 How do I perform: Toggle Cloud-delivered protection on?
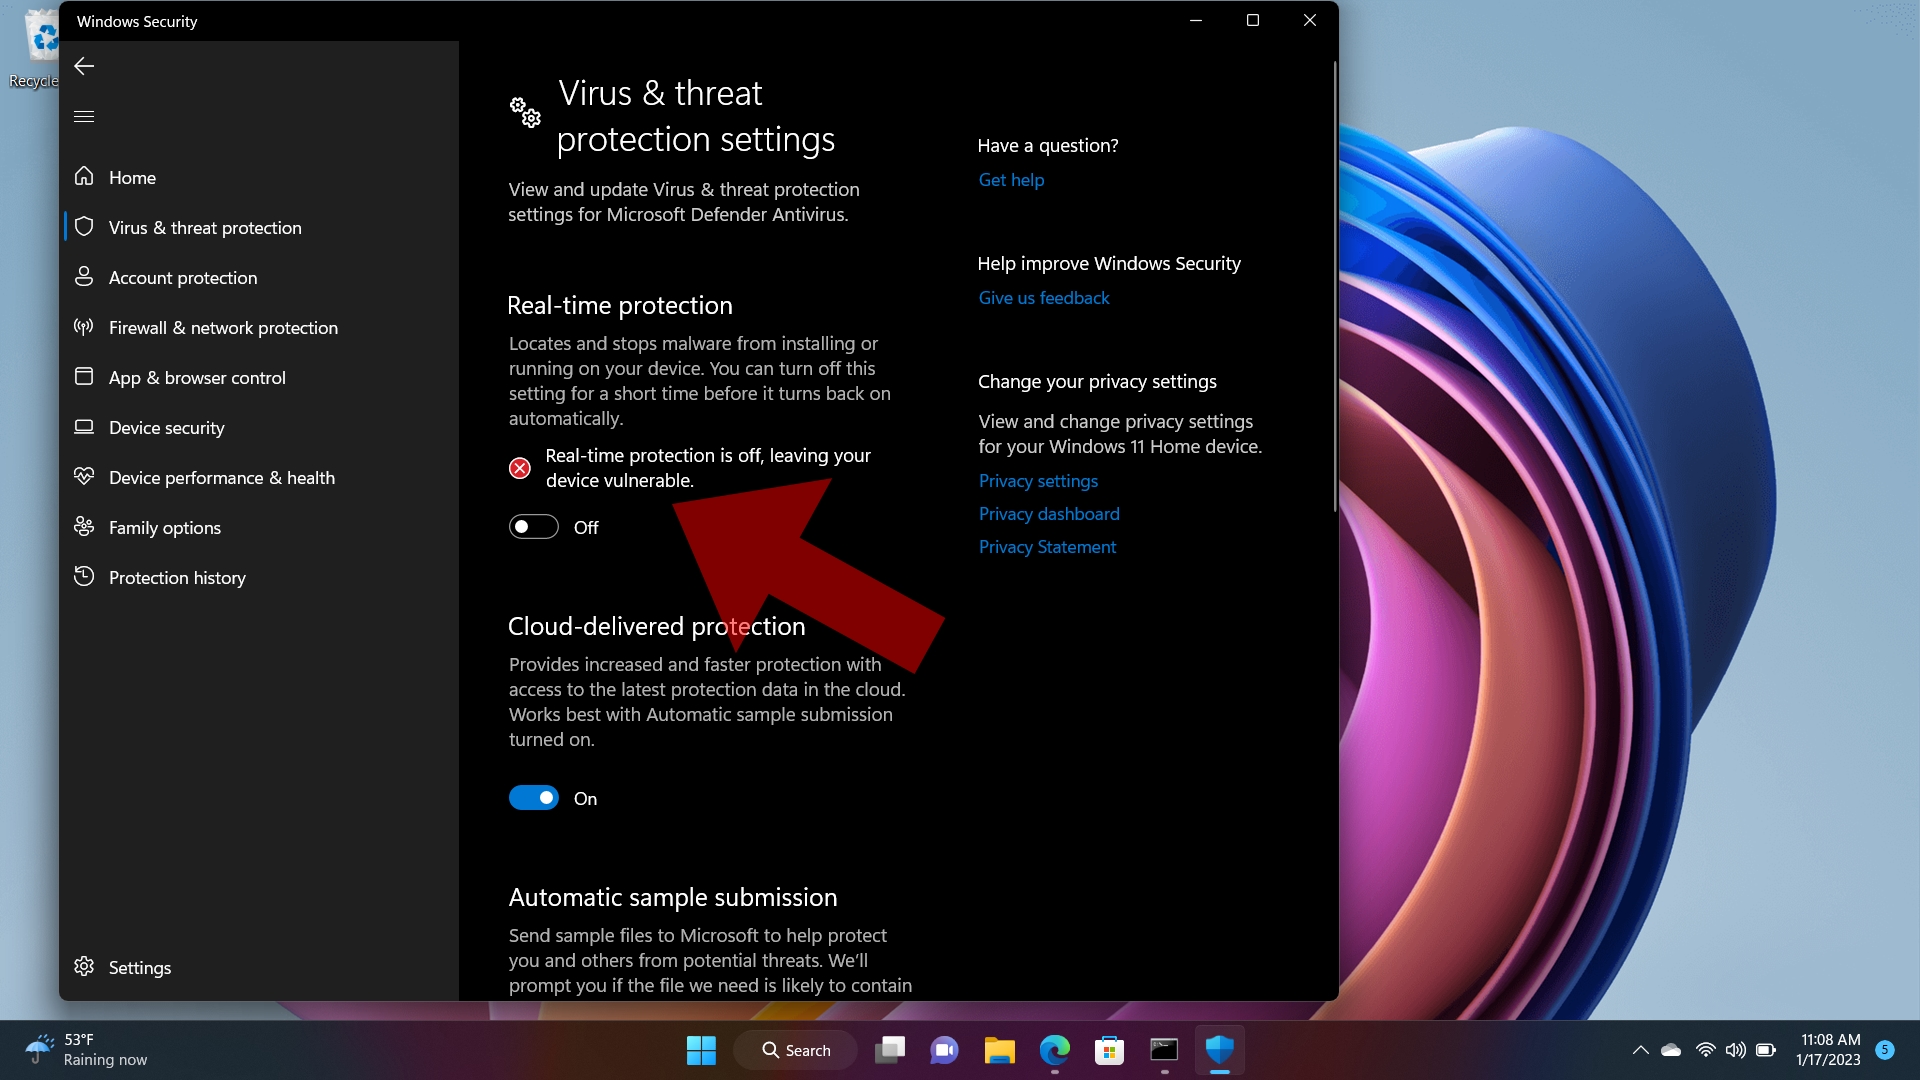(534, 798)
